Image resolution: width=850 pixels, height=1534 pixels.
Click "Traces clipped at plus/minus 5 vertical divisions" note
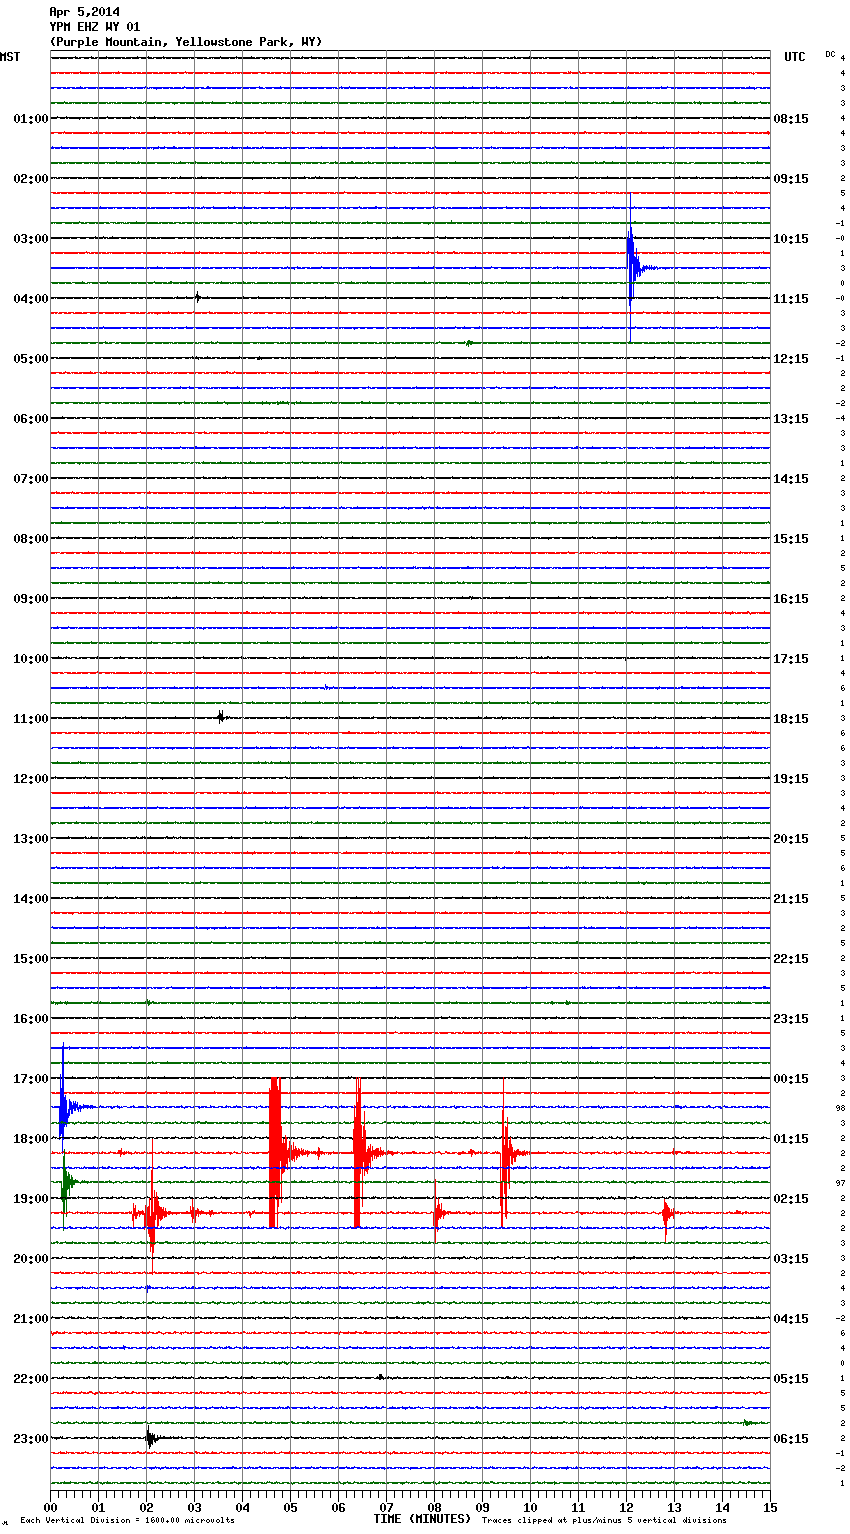604,1521
